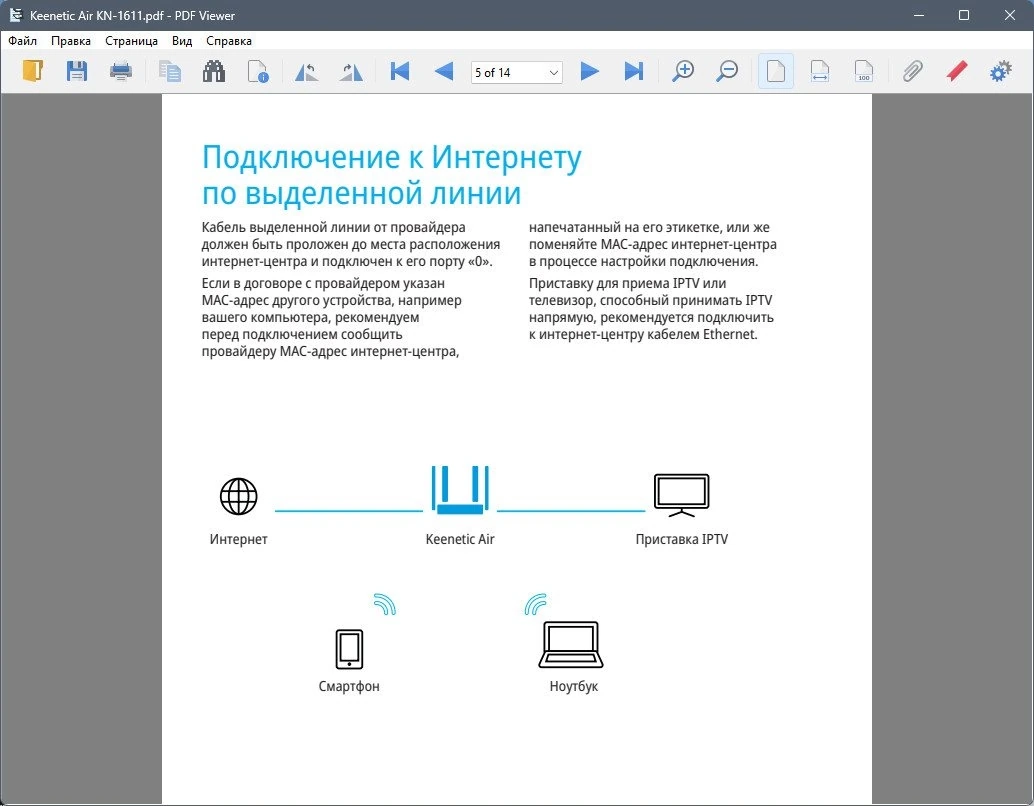
Task: Click the globe Internet diagram icon
Action: [238, 496]
